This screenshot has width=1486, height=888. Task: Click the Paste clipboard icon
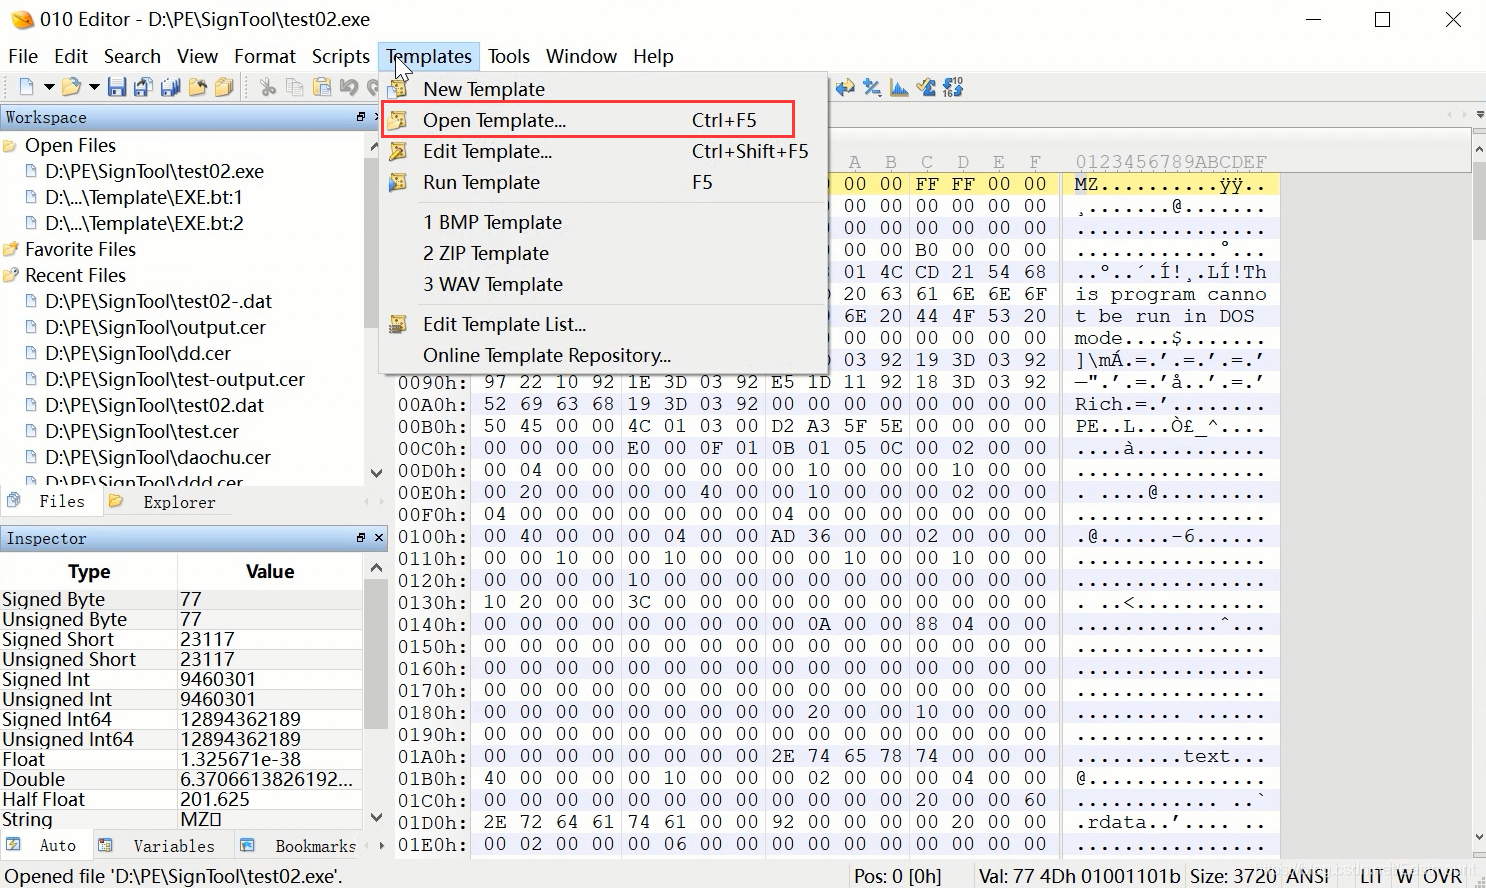(321, 87)
